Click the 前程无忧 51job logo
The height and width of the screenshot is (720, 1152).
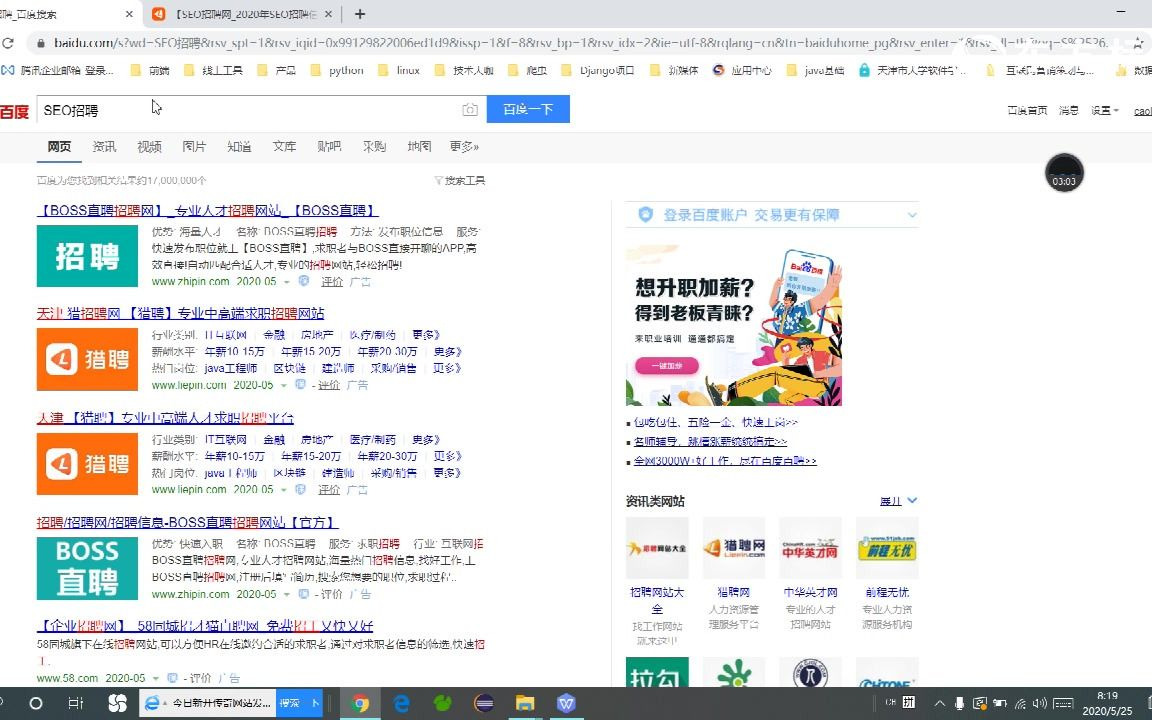886,548
